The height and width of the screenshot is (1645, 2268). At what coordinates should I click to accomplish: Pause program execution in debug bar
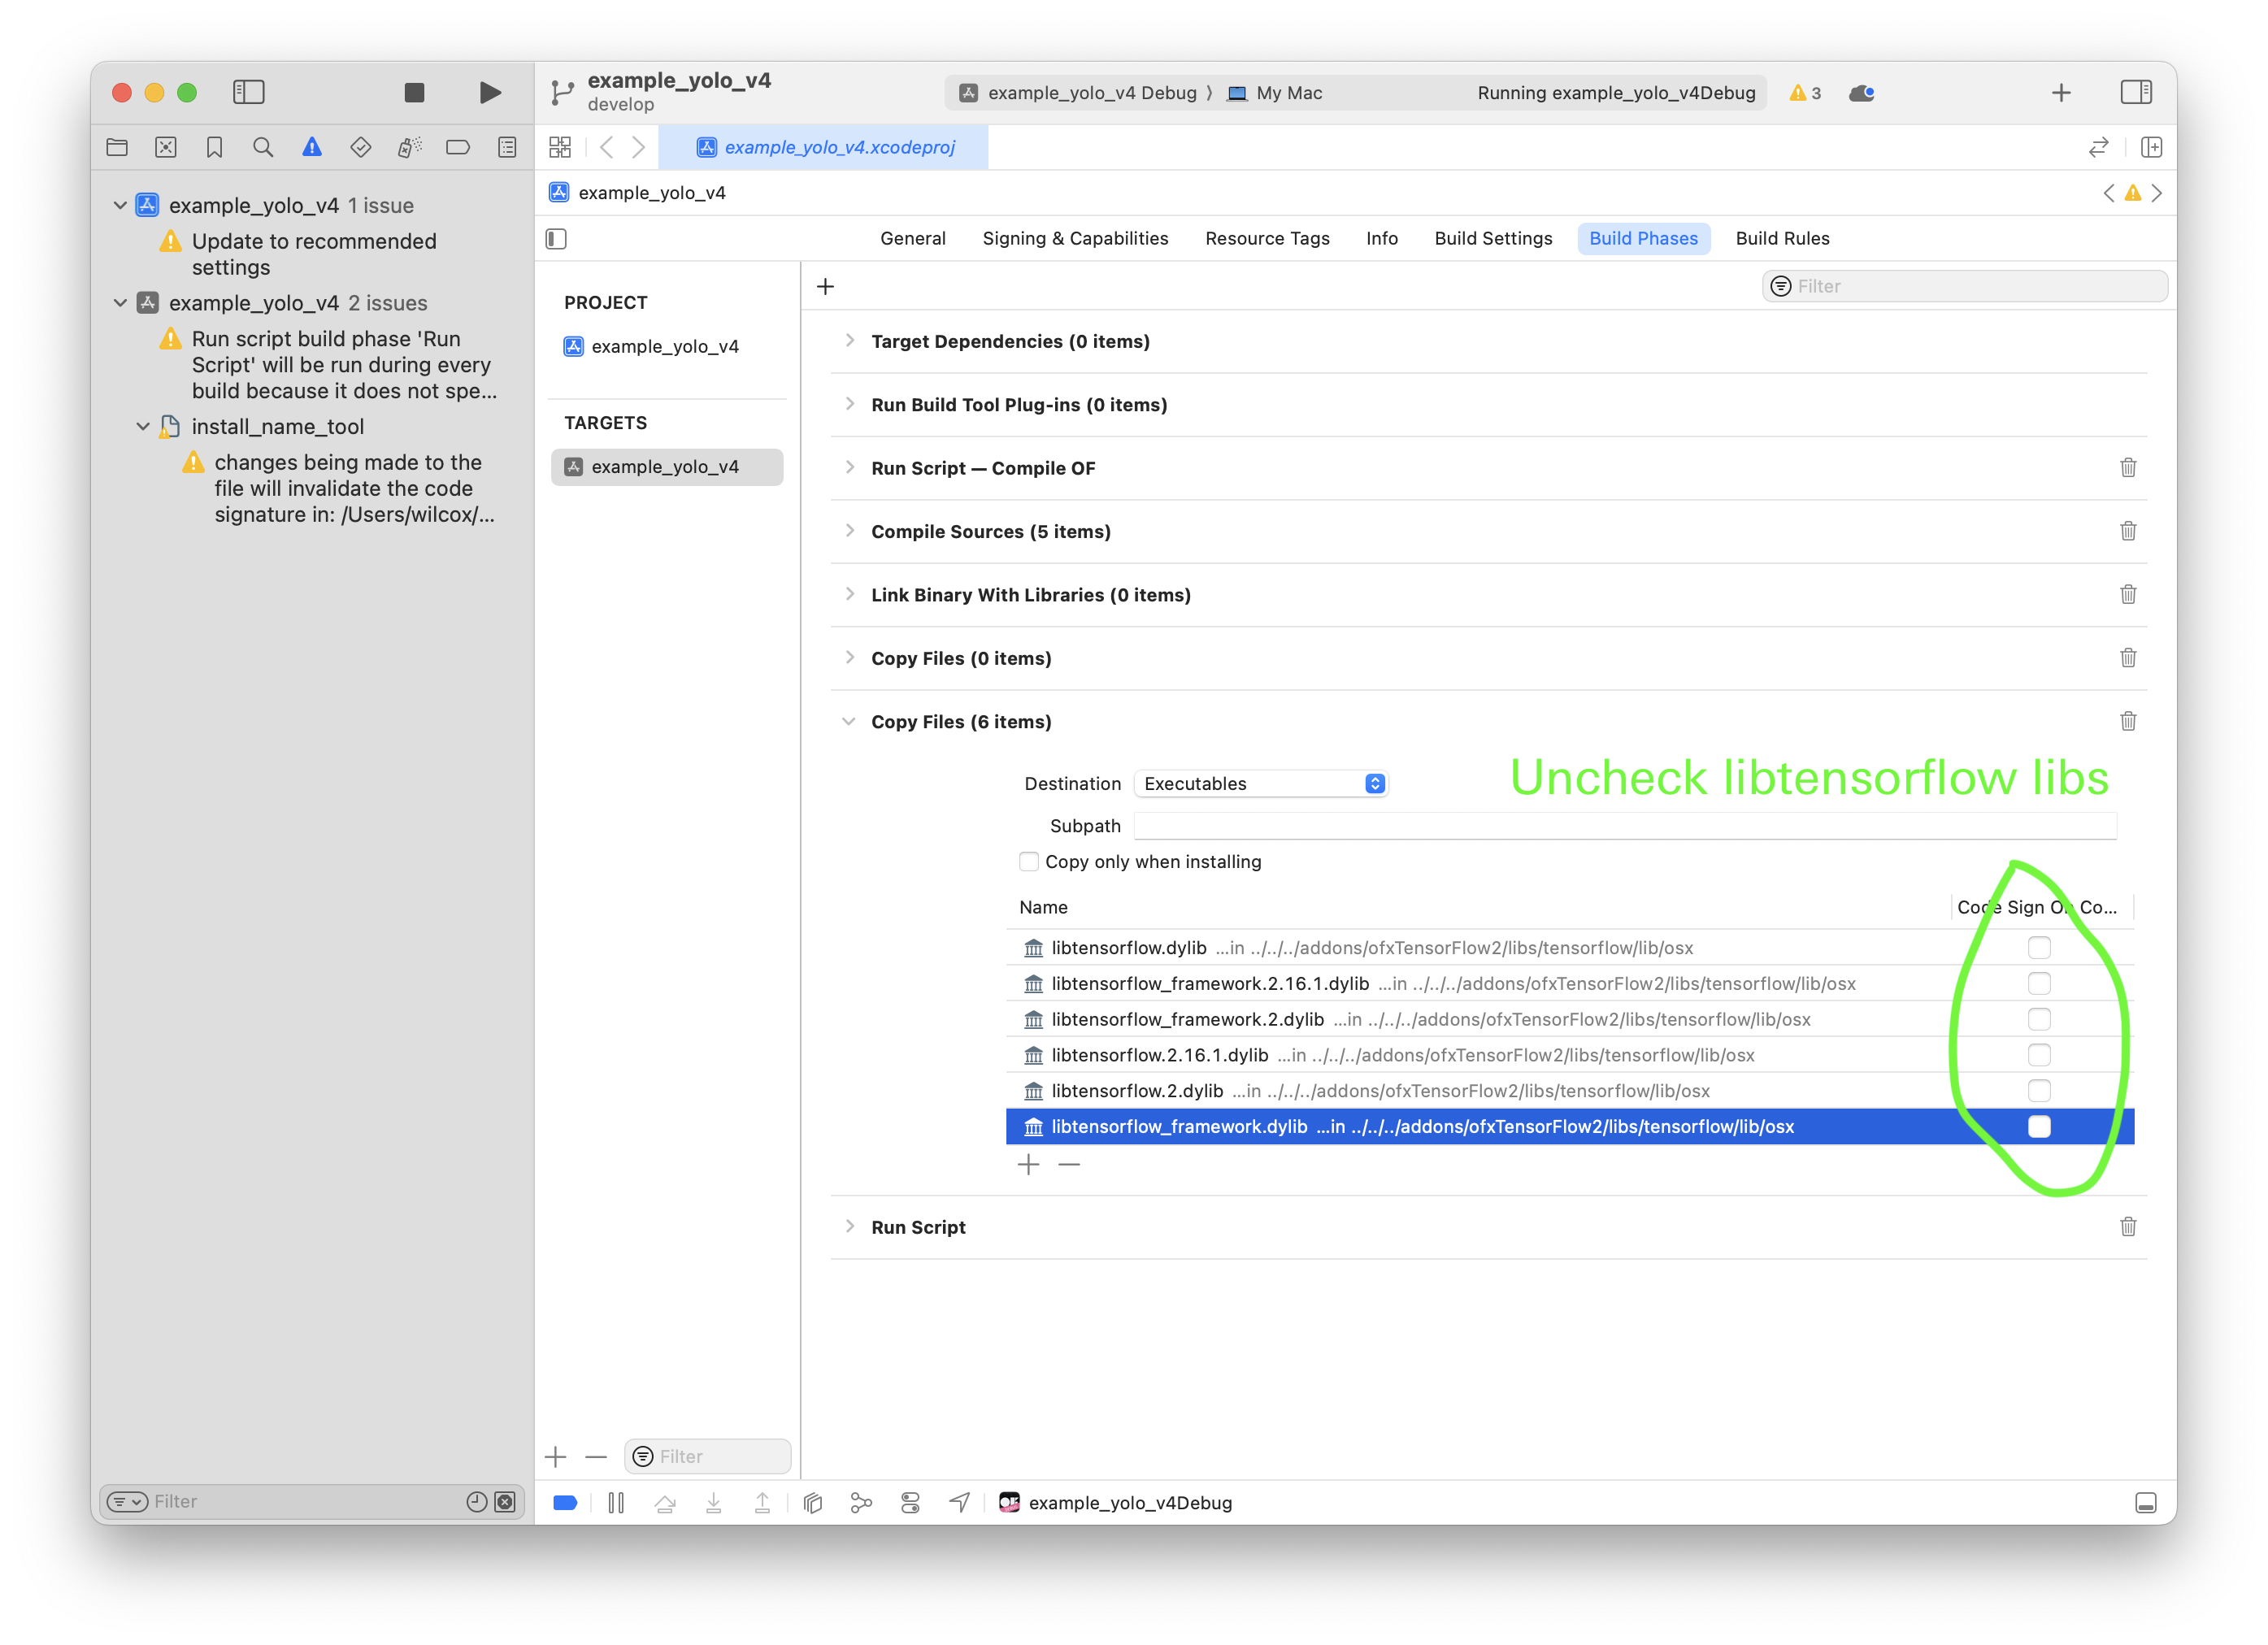point(616,1503)
